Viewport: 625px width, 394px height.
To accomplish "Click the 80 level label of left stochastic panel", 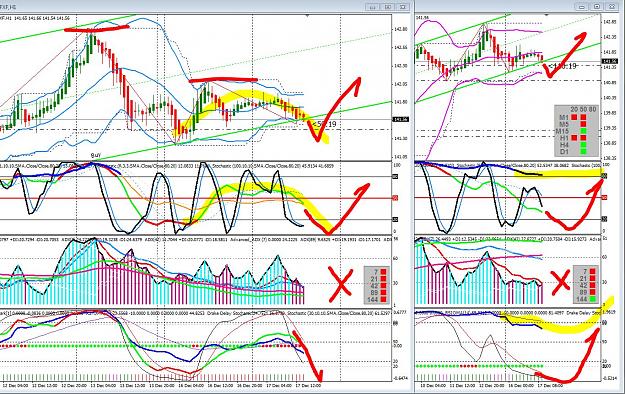I will [395, 176].
